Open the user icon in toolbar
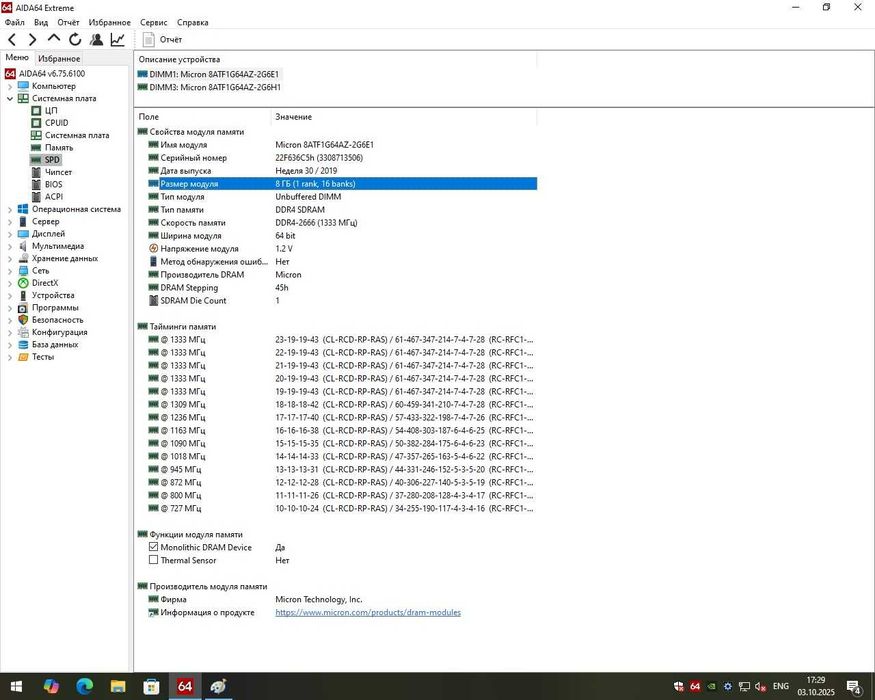875x700 pixels. [x=96, y=39]
